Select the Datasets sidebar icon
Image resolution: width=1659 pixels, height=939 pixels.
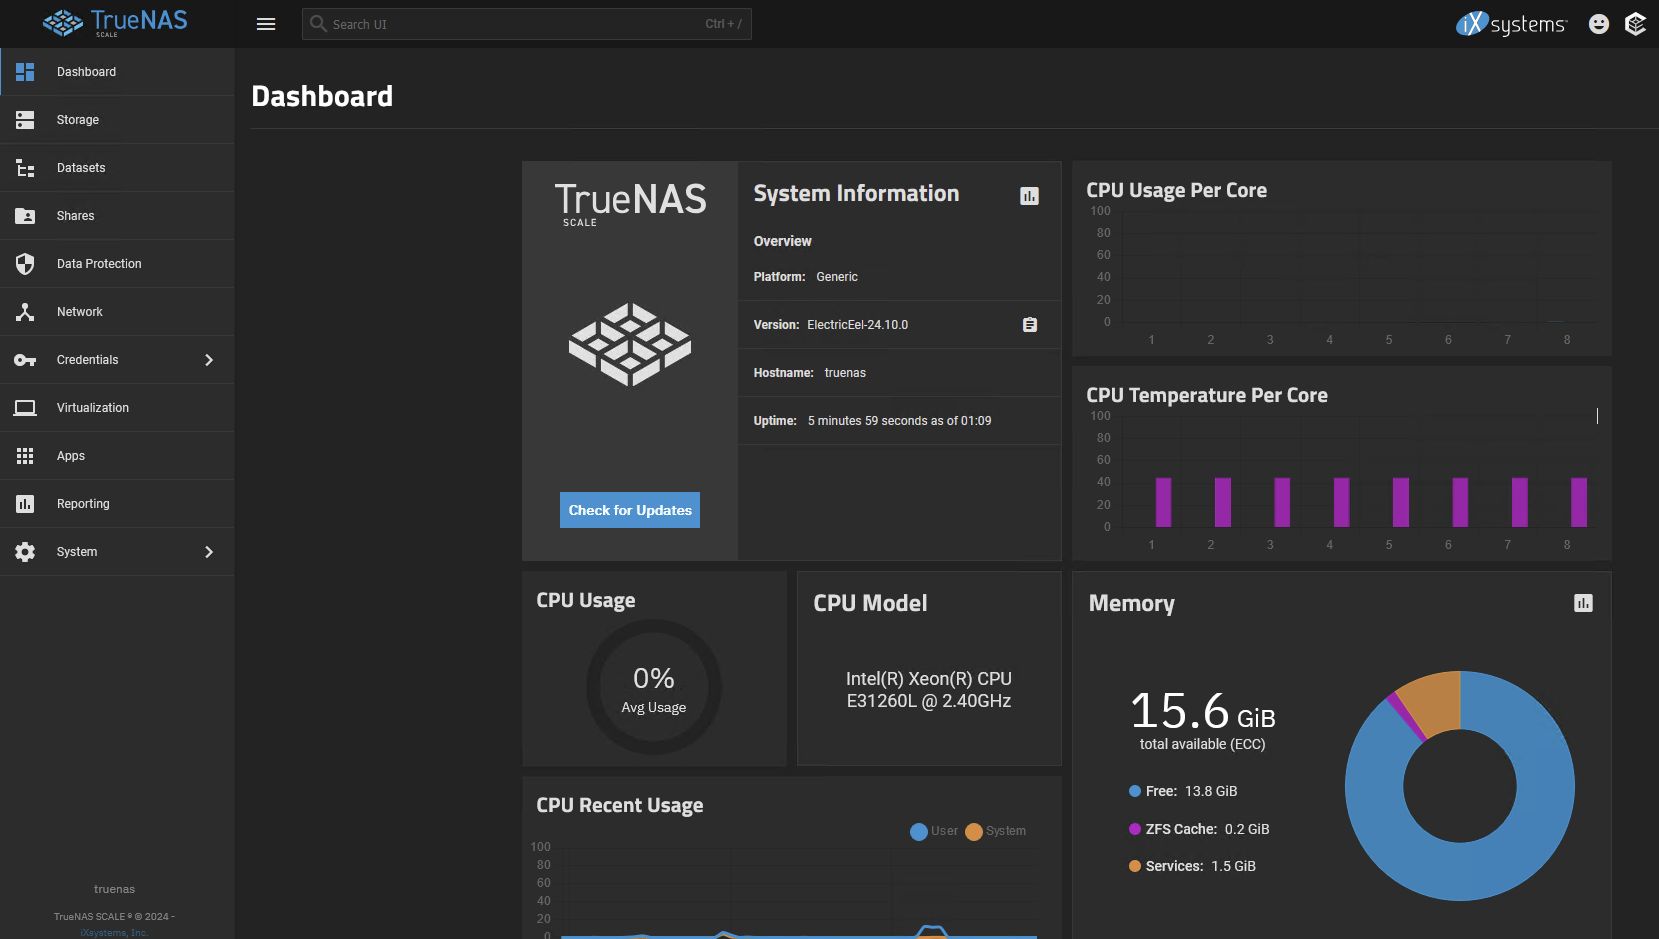click(x=25, y=167)
